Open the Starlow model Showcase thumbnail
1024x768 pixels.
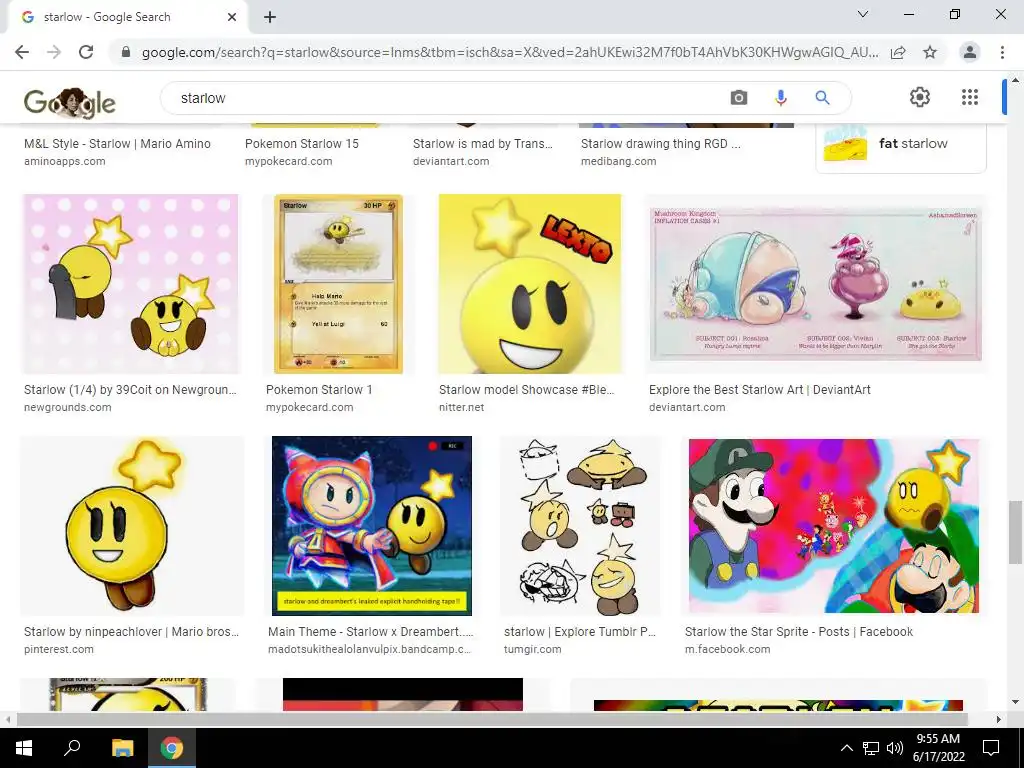pos(530,284)
